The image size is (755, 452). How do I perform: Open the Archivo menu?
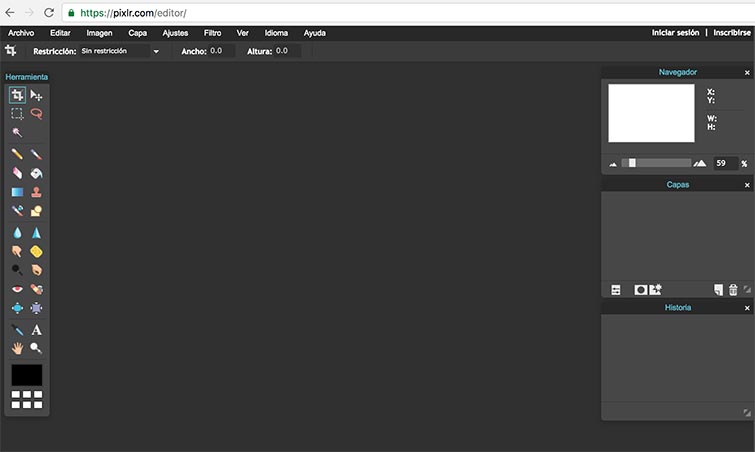click(21, 33)
